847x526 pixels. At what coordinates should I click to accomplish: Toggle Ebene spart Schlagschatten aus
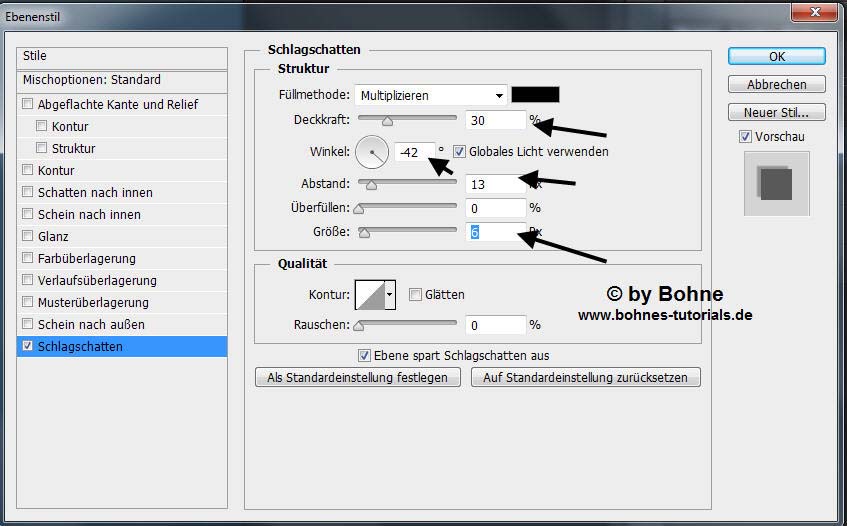365,356
